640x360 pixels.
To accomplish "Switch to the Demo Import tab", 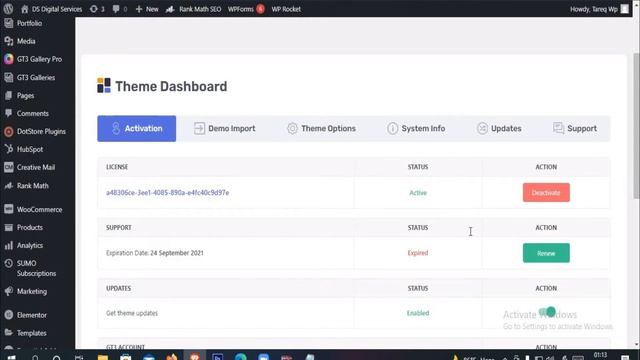I will pyautogui.click(x=224, y=129).
